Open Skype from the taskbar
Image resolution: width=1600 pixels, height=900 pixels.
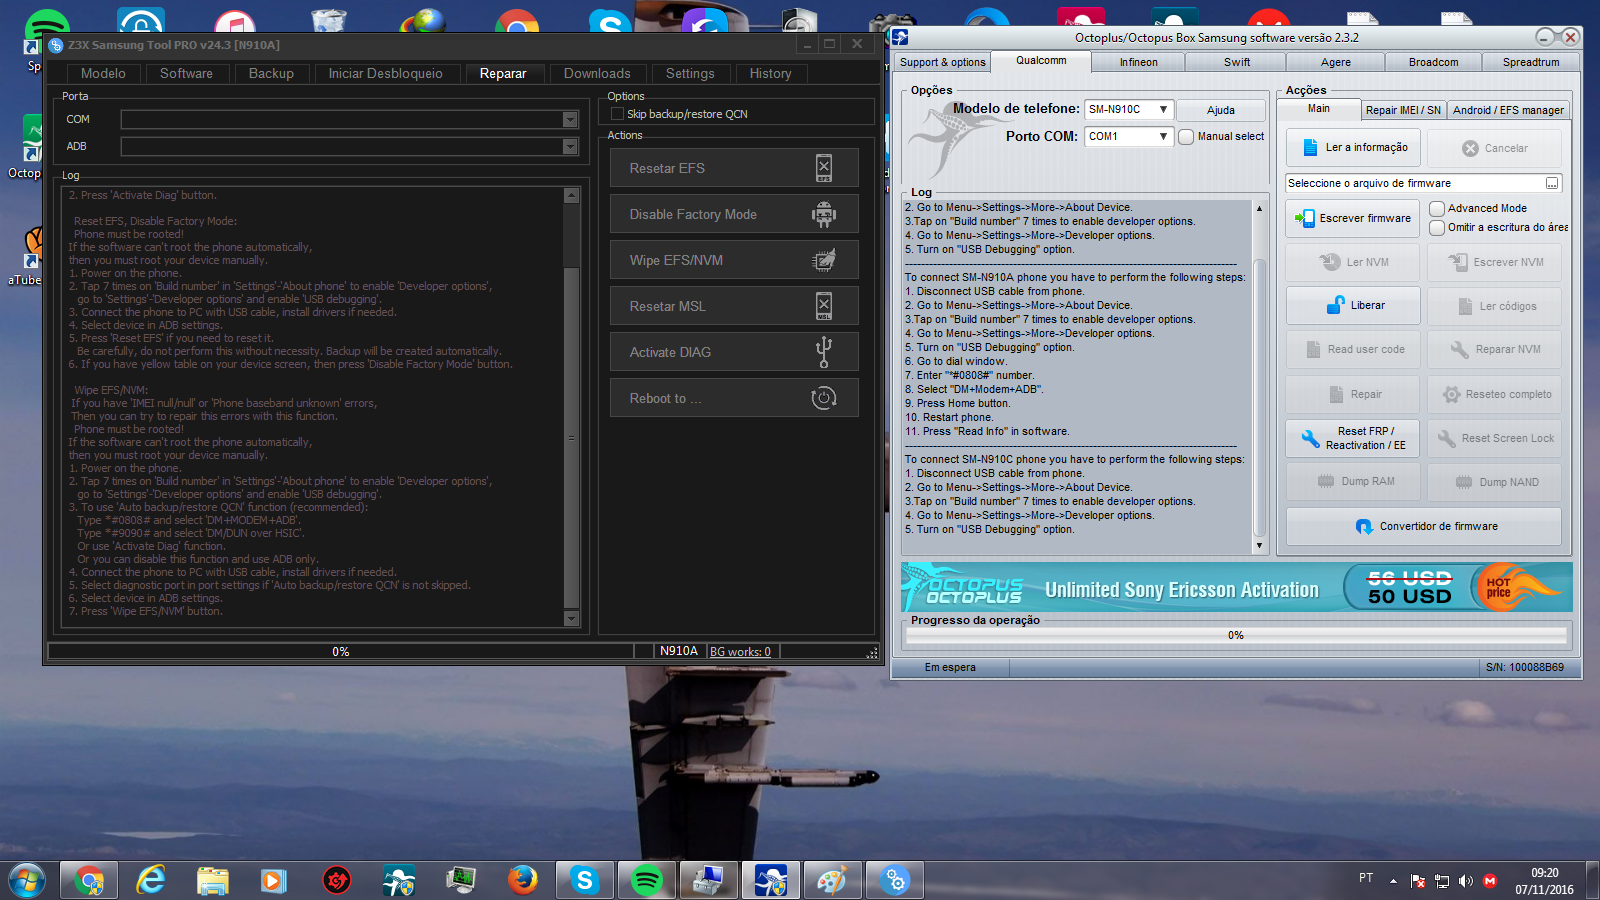pyautogui.click(x=585, y=880)
